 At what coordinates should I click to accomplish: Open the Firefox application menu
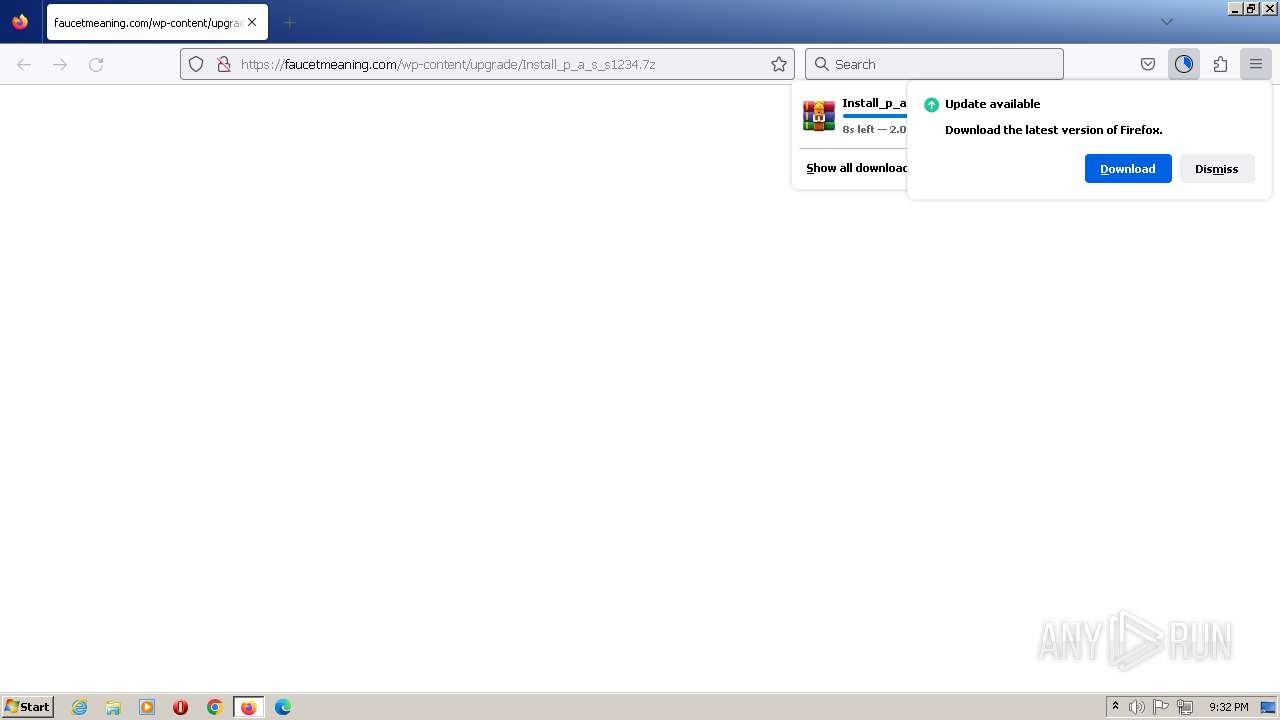pyautogui.click(x=1256, y=64)
